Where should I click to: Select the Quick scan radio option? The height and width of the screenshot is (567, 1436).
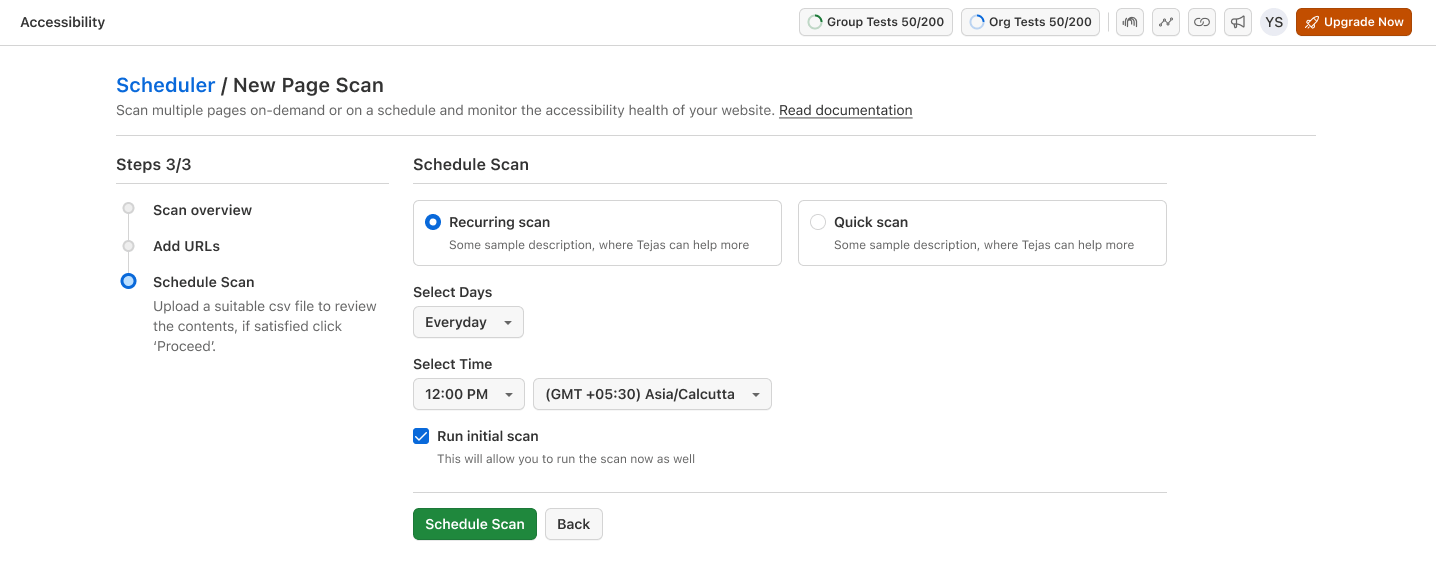click(x=818, y=222)
